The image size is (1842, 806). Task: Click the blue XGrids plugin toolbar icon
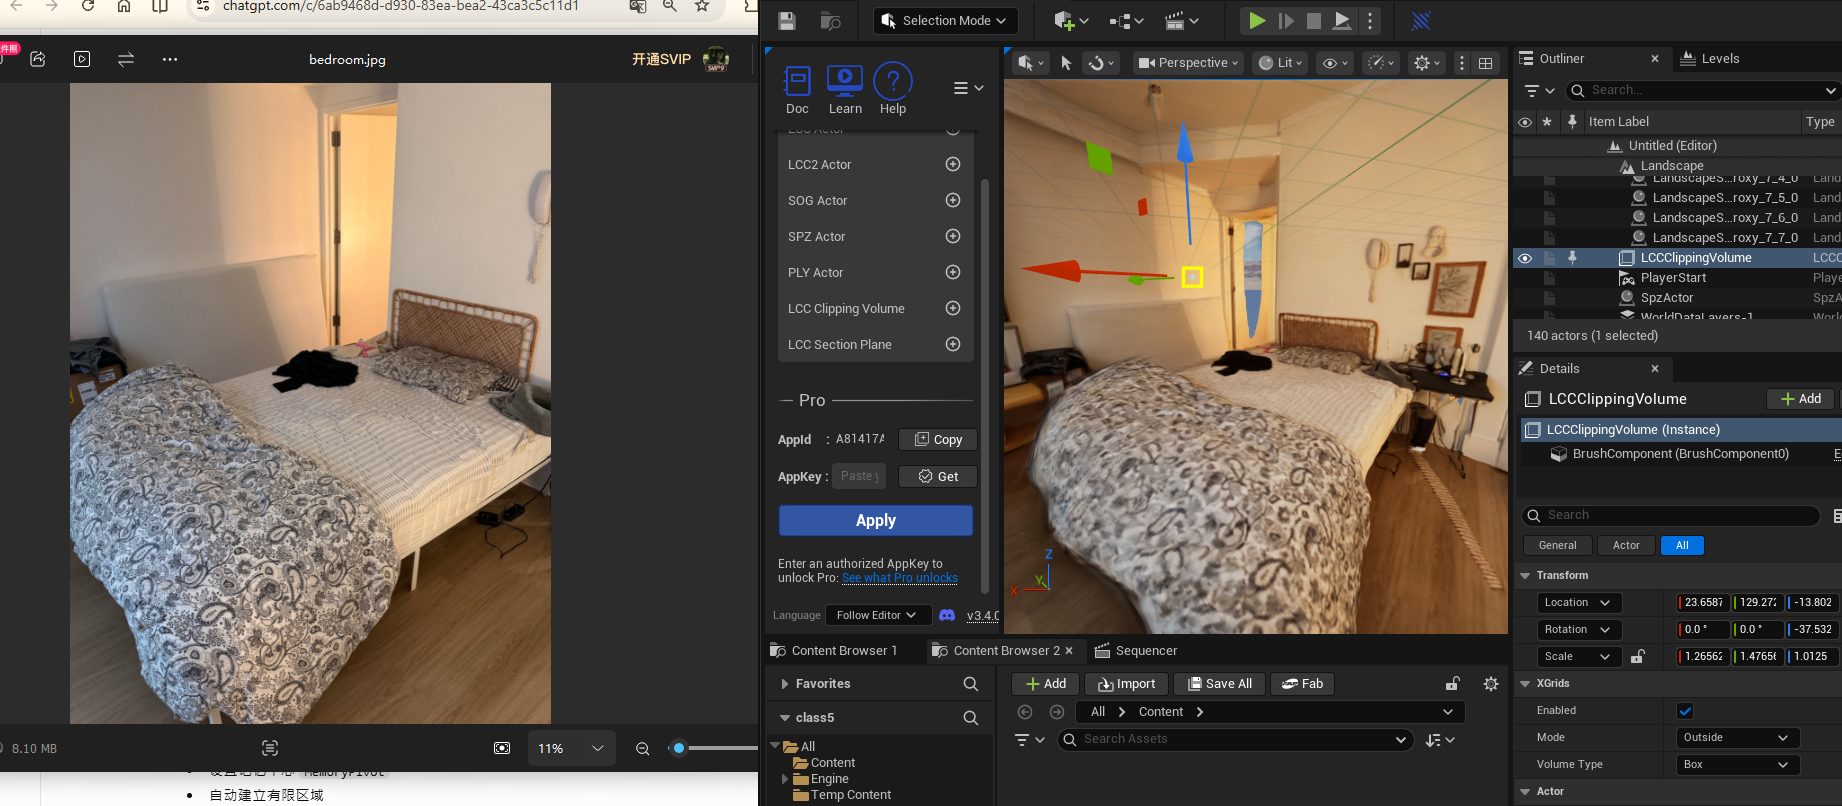(1421, 21)
